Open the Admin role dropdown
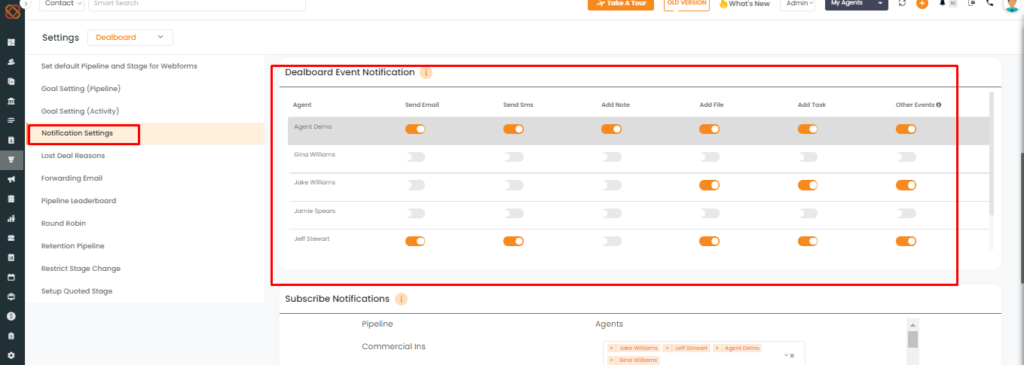The height and width of the screenshot is (365, 1024). pyautogui.click(x=798, y=4)
